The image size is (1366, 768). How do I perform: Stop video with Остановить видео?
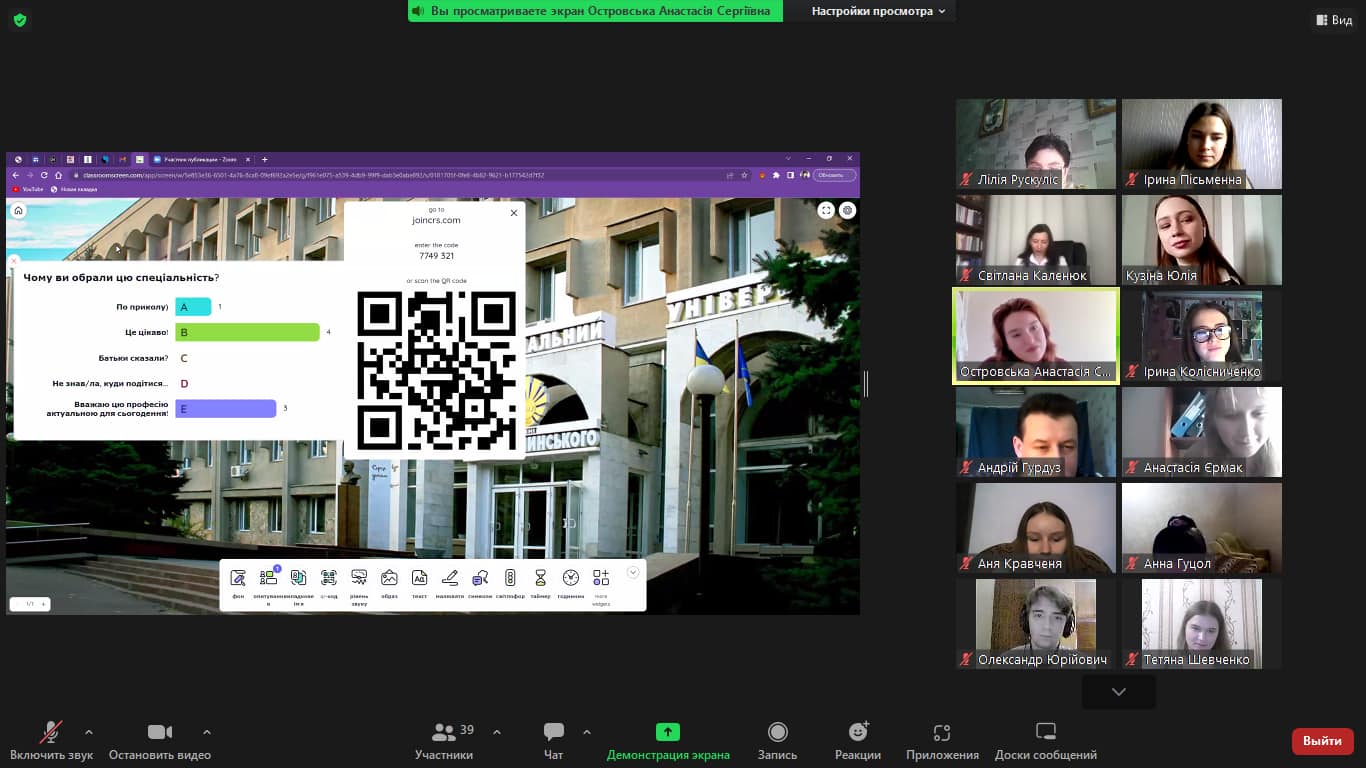(x=160, y=732)
